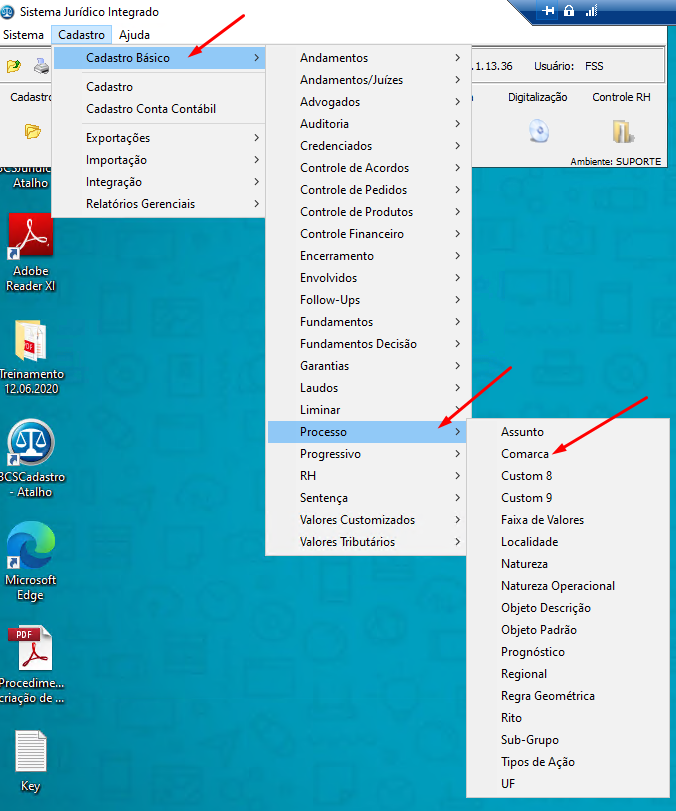Image resolution: width=676 pixels, height=811 pixels.
Task: Click the Controle RH binders icon
Action: (x=623, y=131)
